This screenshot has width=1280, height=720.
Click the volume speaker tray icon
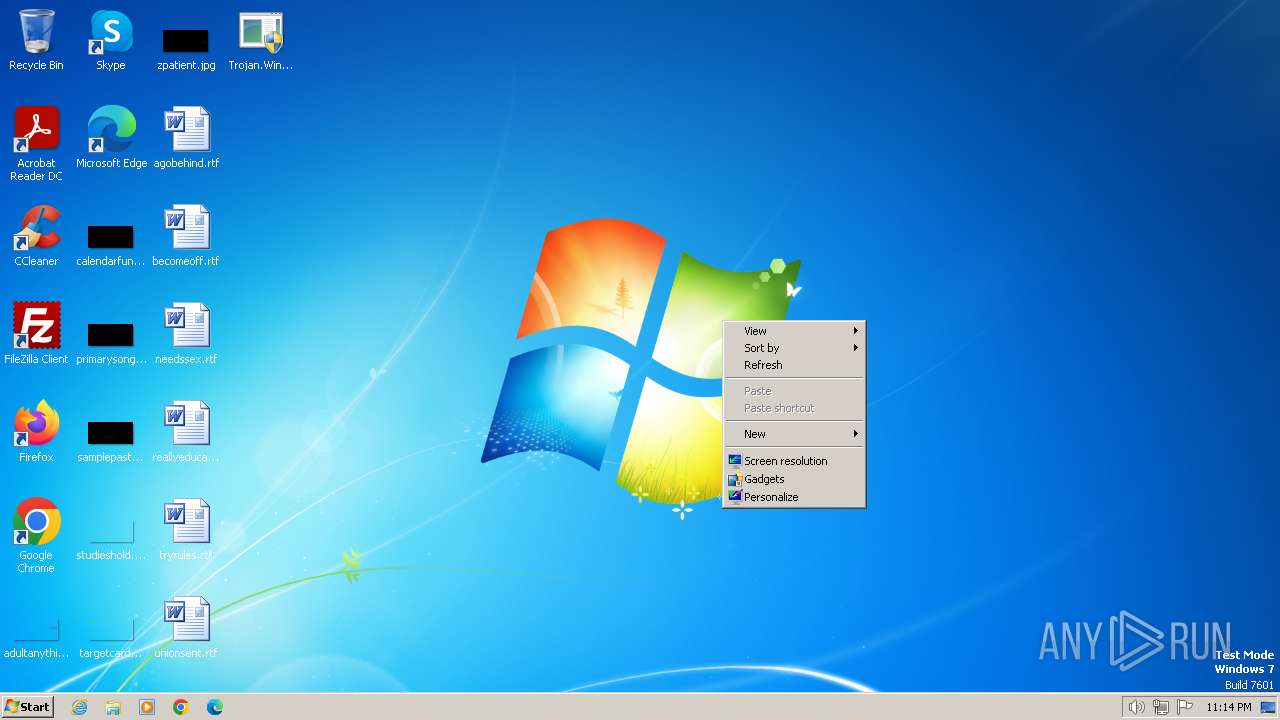click(x=1136, y=707)
